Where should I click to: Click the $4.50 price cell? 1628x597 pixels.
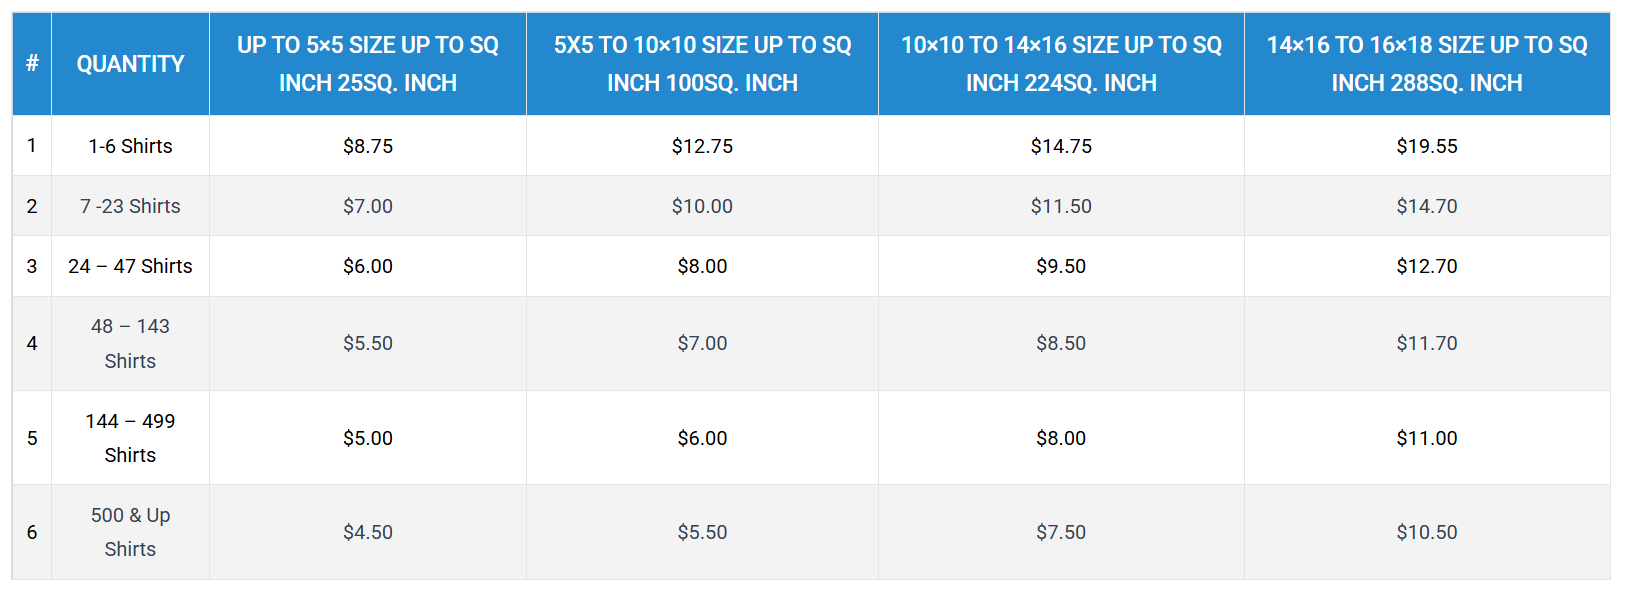(x=368, y=532)
